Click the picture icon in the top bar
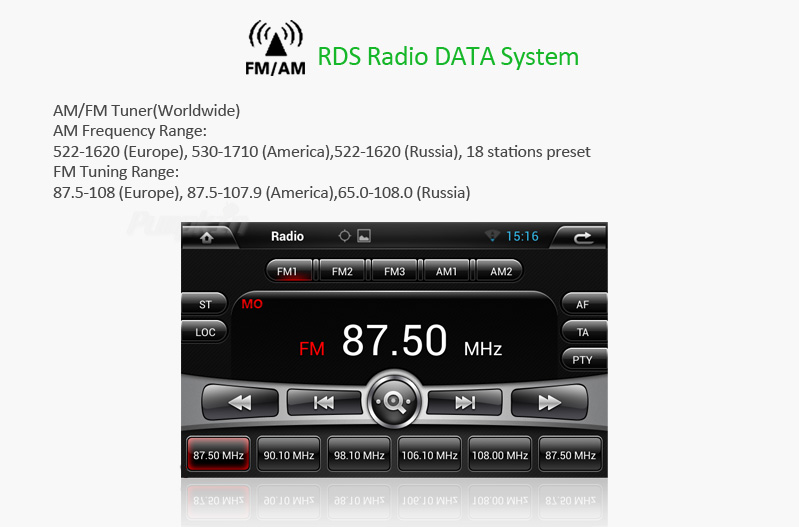 pos(364,237)
